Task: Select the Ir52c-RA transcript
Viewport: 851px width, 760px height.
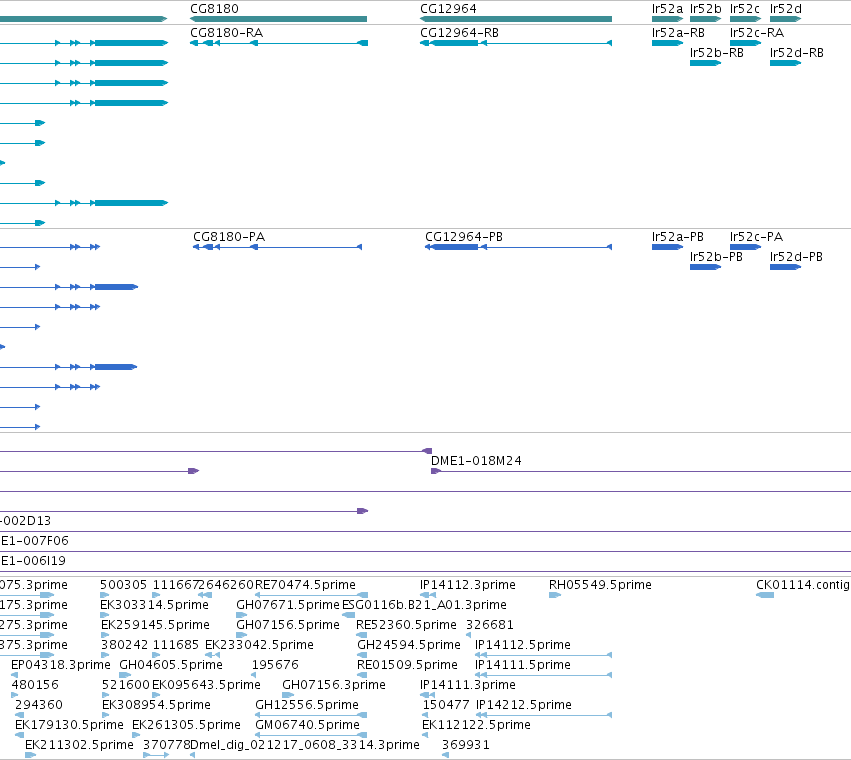Action: click(x=746, y=43)
